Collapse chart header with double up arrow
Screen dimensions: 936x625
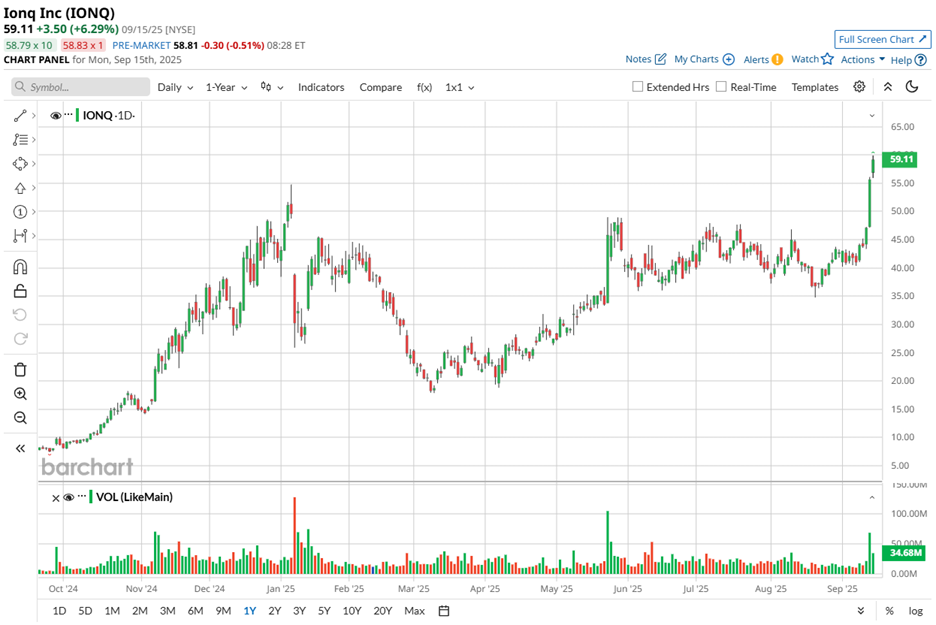888,87
